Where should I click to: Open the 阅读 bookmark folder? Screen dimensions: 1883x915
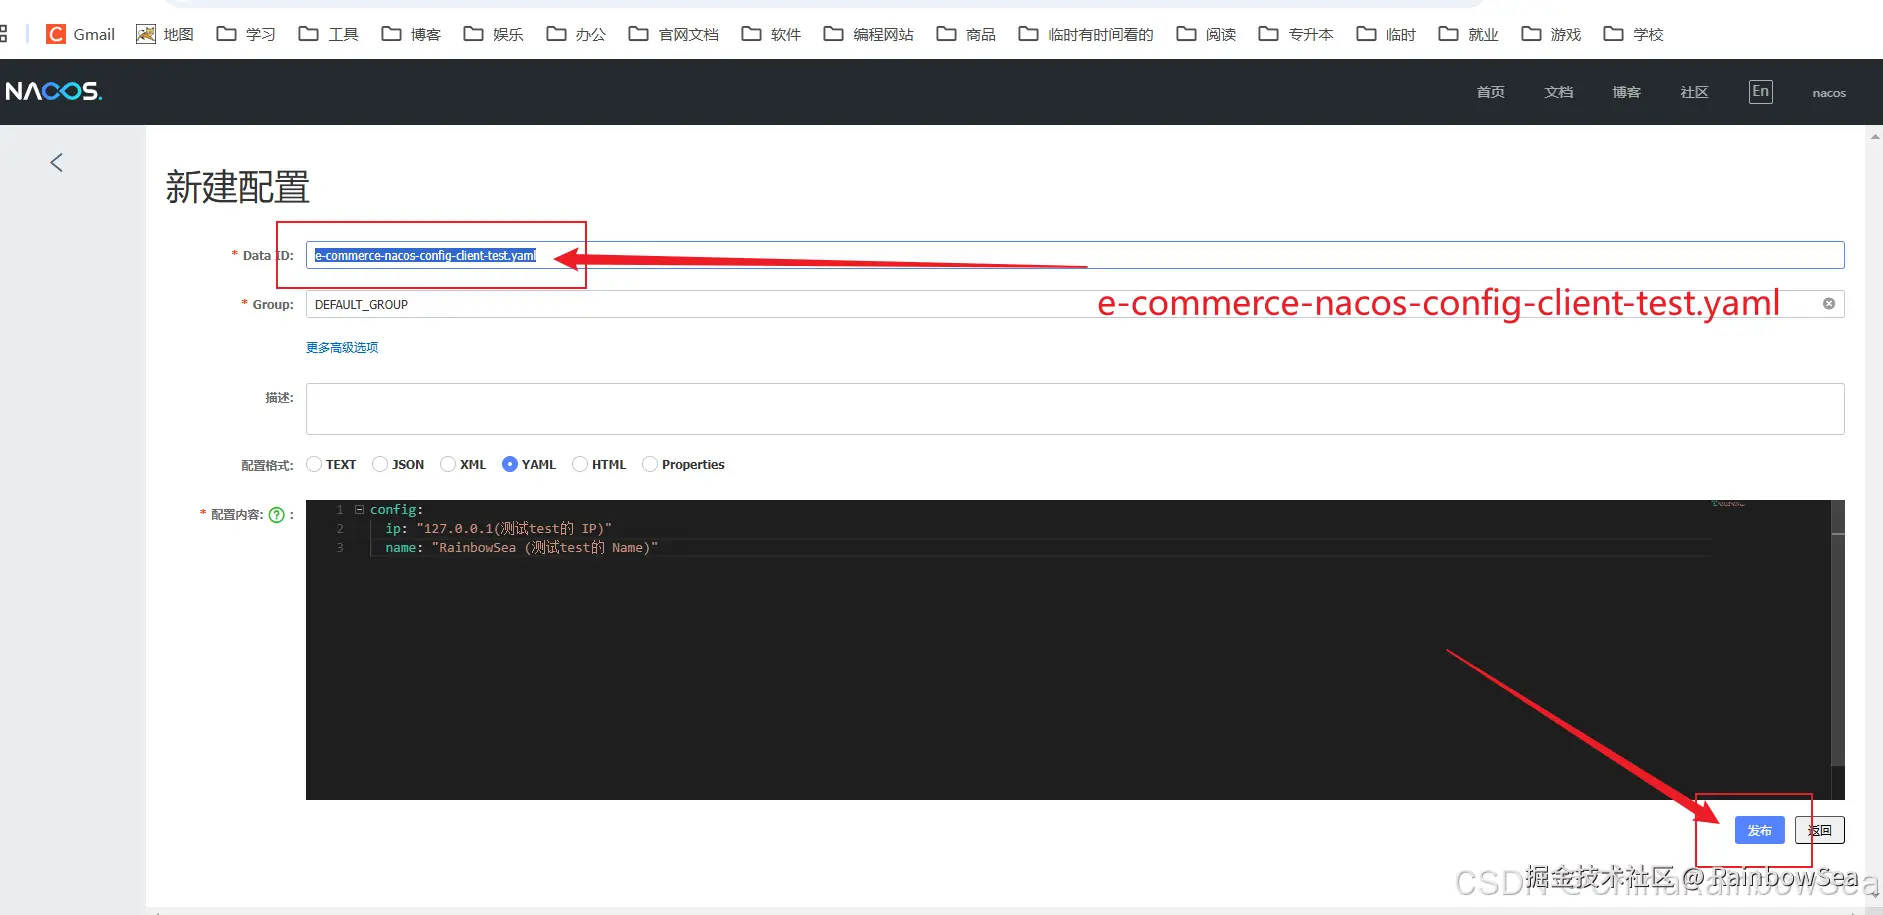[1206, 34]
